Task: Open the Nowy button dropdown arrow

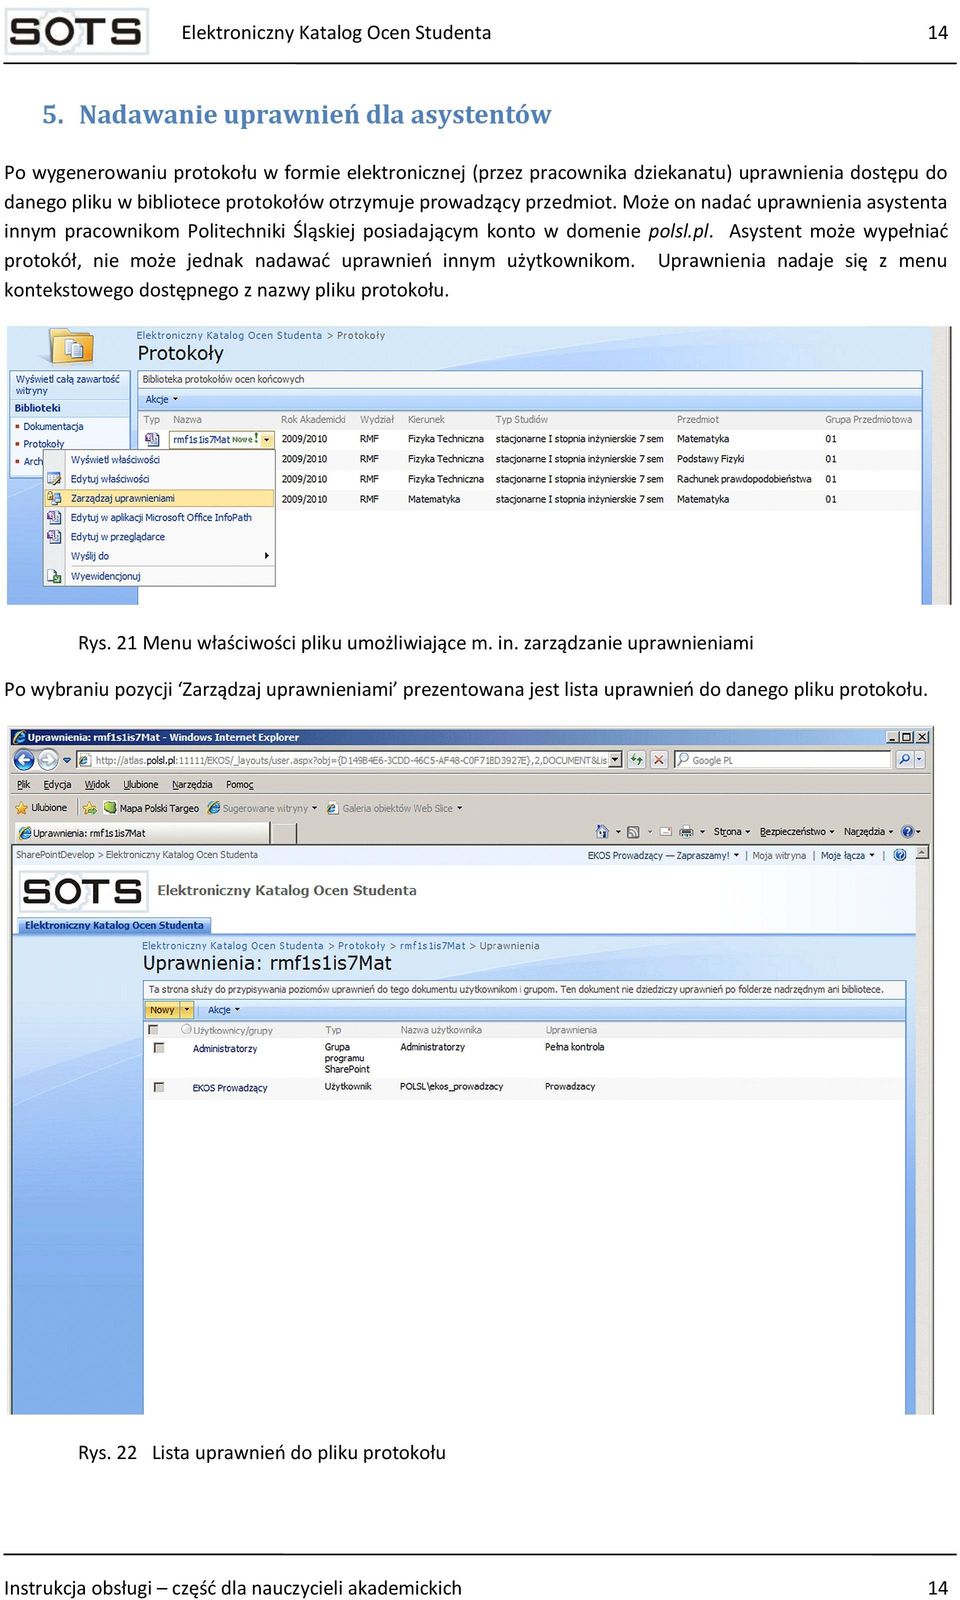Action: 186,1010
